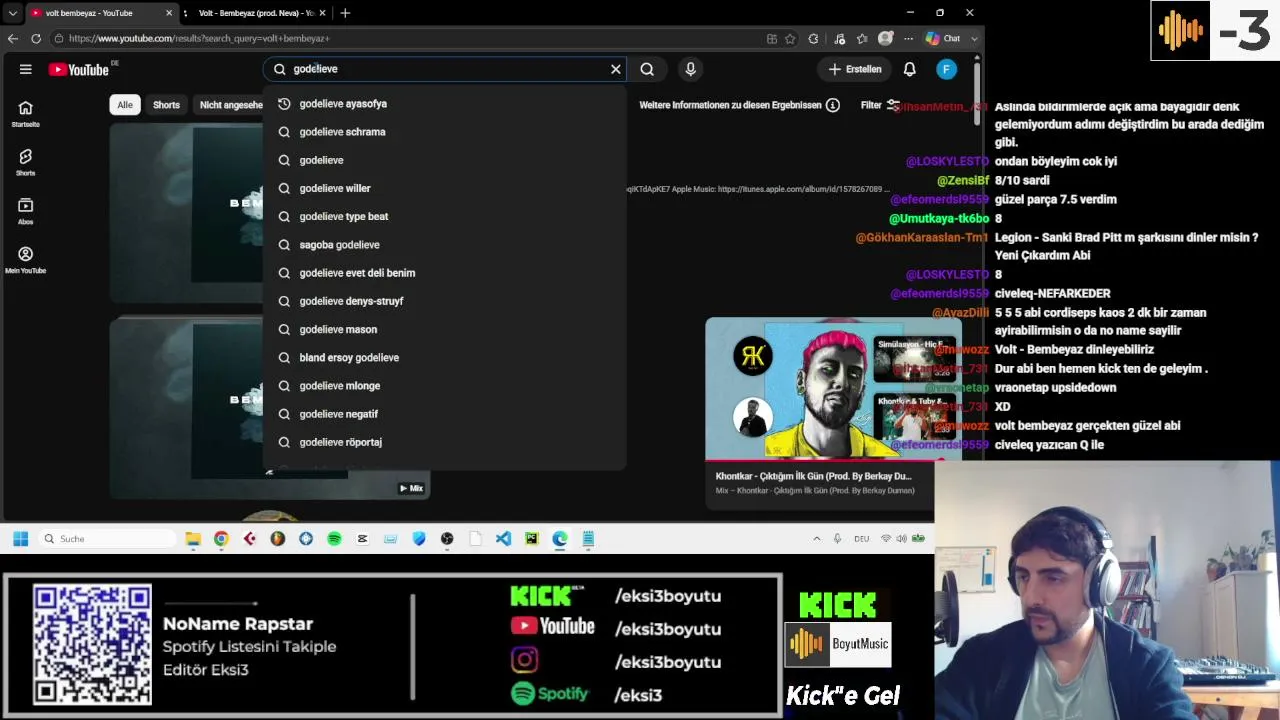The image size is (1280, 720).
Task: Select the Alle filter chip
Action: click(125, 105)
